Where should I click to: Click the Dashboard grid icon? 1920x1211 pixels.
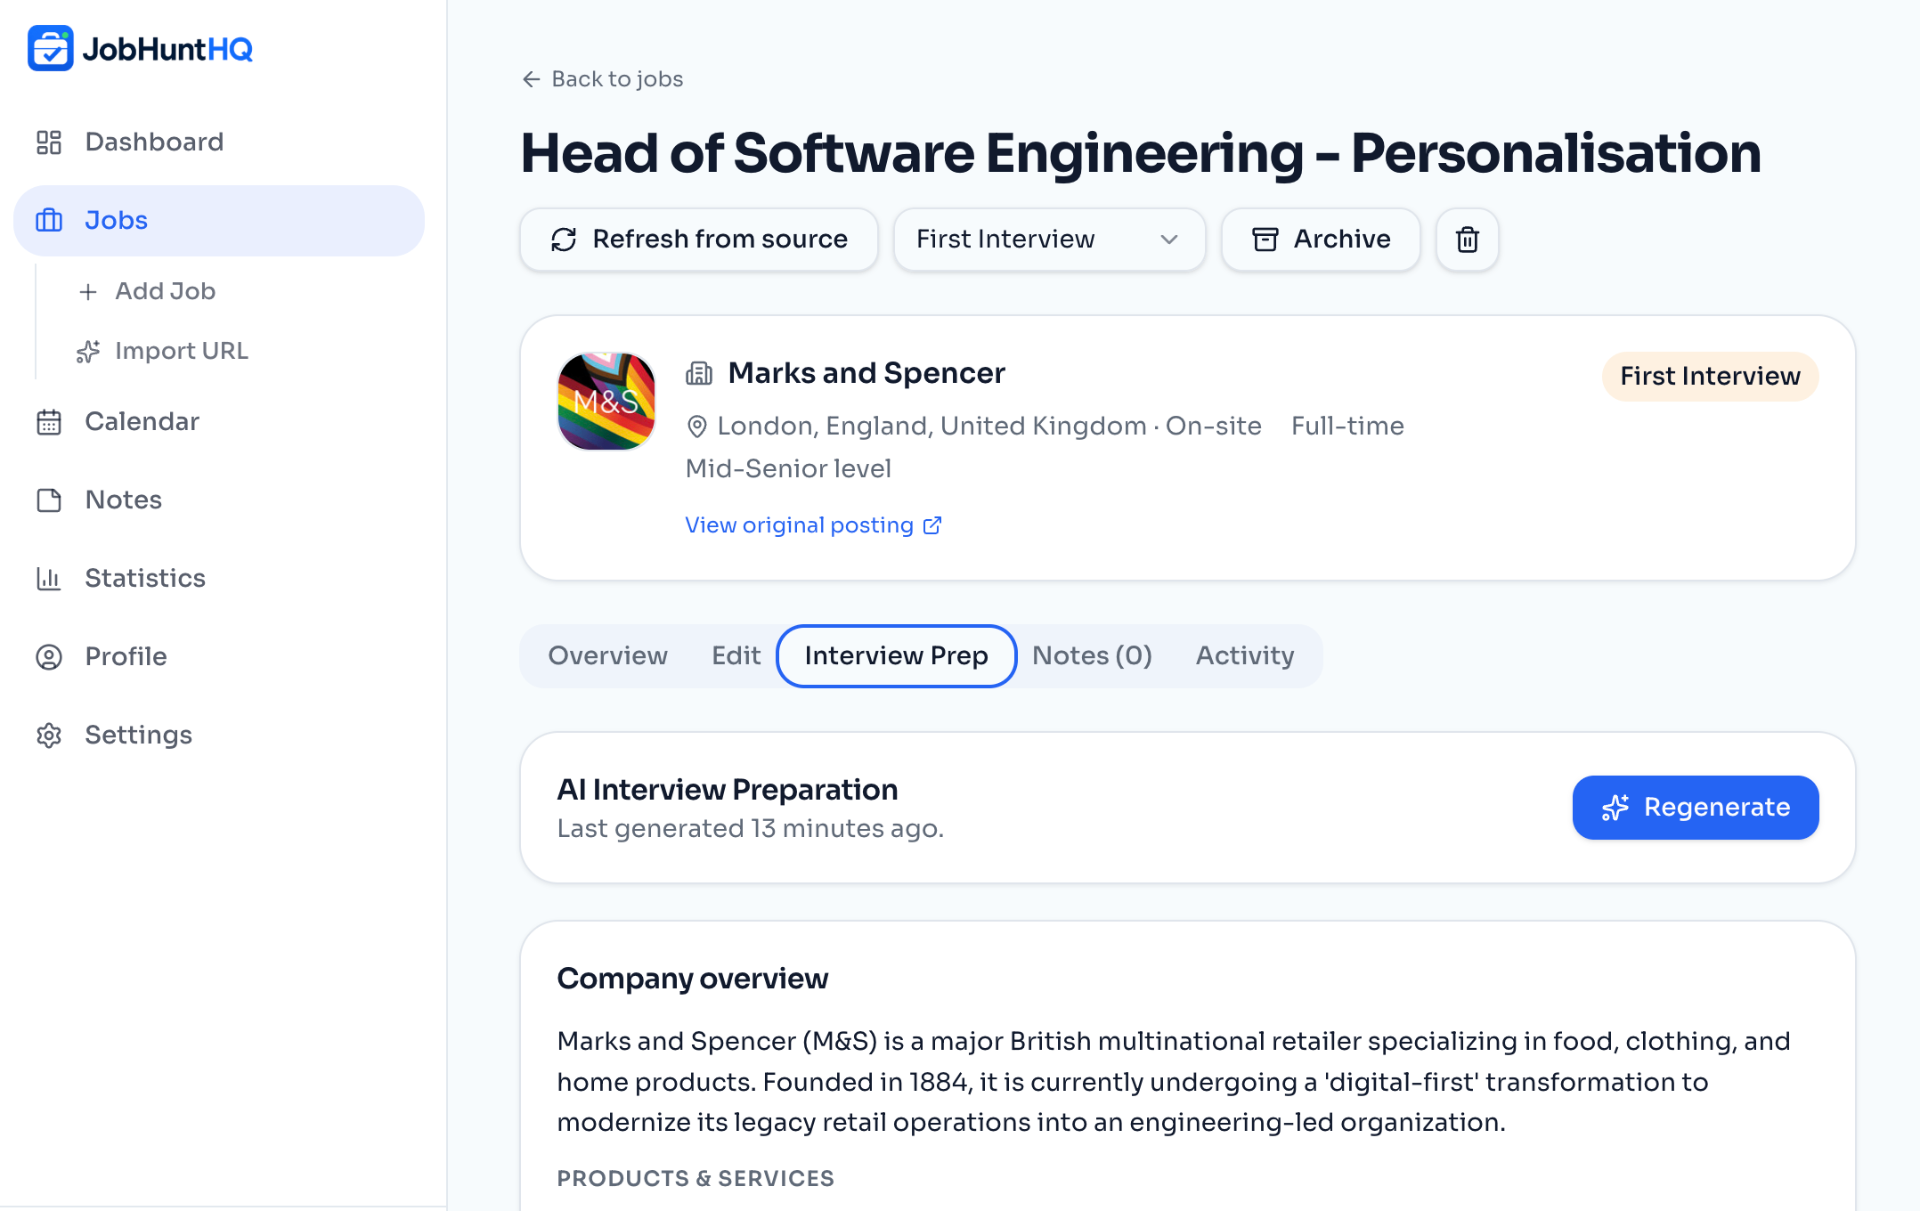tap(49, 142)
